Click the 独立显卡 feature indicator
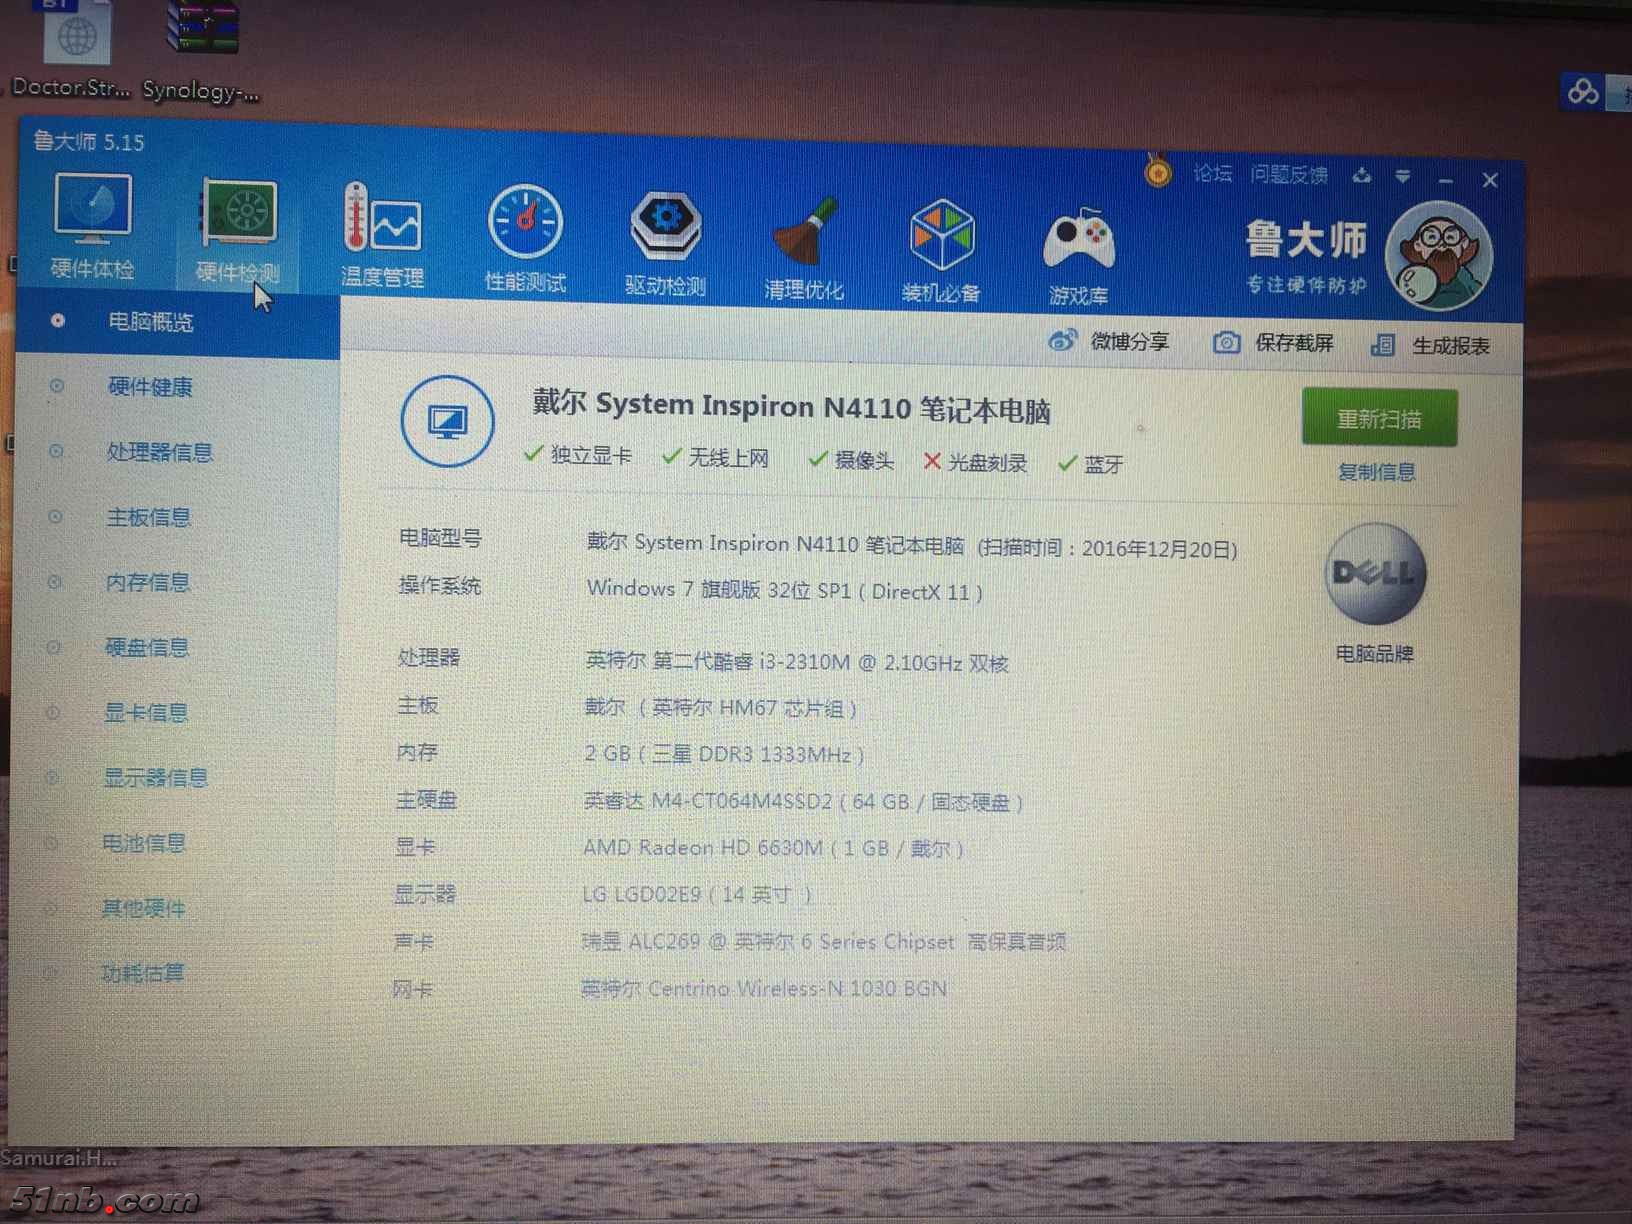Viewport: 1632px width, 1224px height. pyautogui.click(x=577, y=455)
